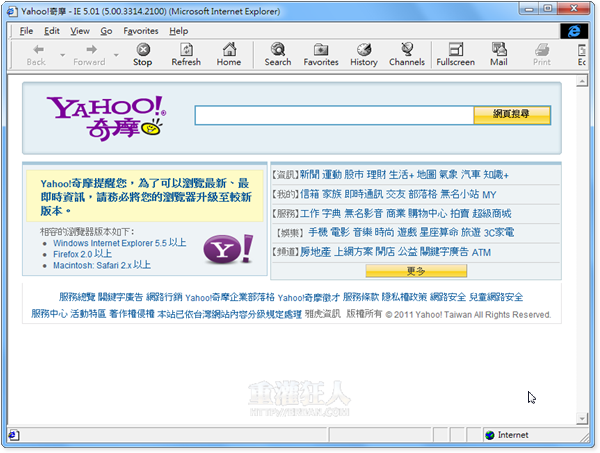Open the 星座算命 link
This screenshot has width=600, height=453.
(439, 232)
